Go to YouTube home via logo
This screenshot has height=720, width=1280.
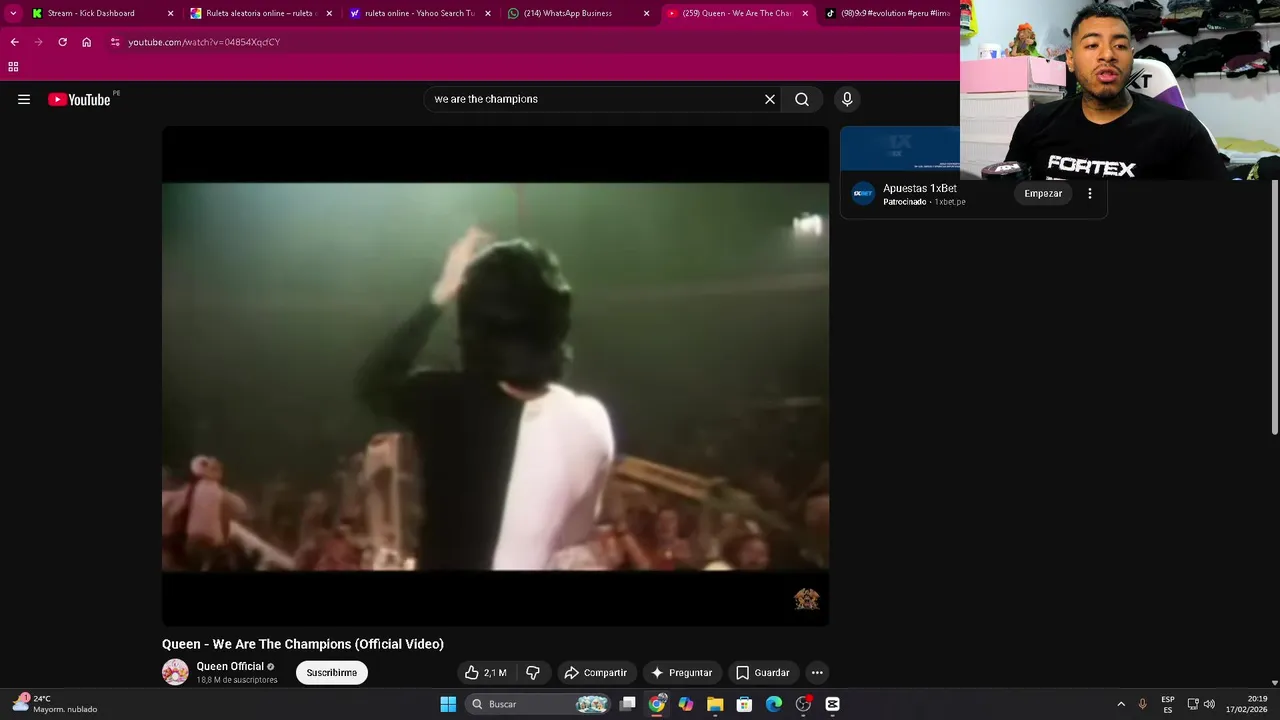point(79,99)
